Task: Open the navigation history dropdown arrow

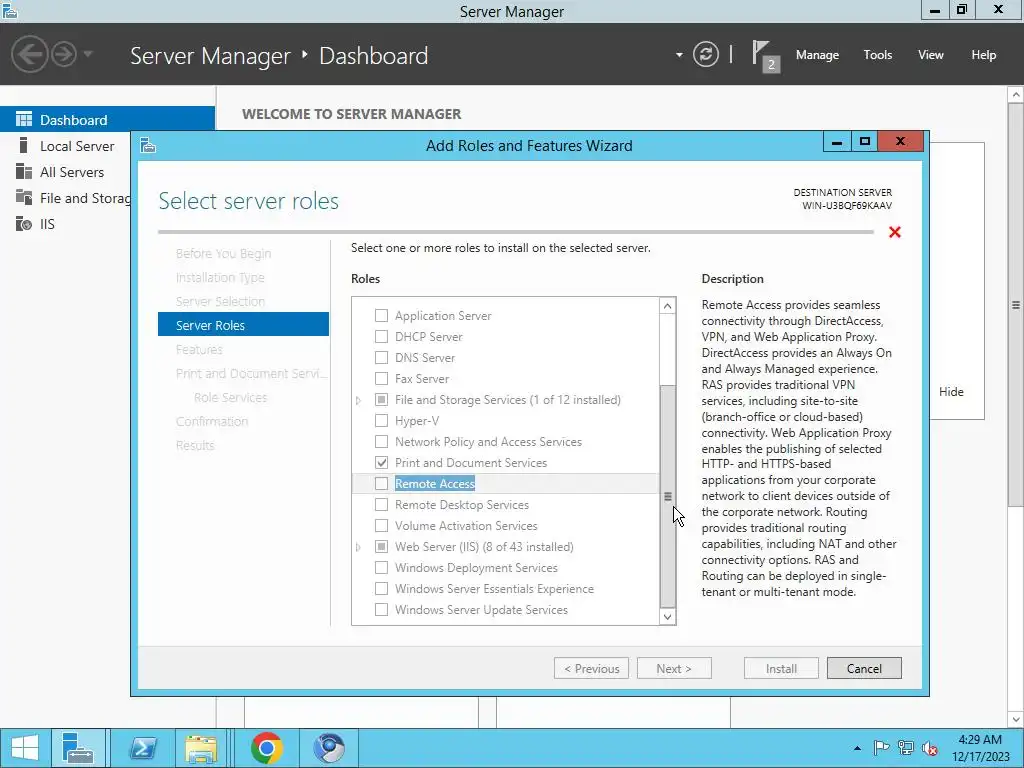Action: (x=88, y=54)
